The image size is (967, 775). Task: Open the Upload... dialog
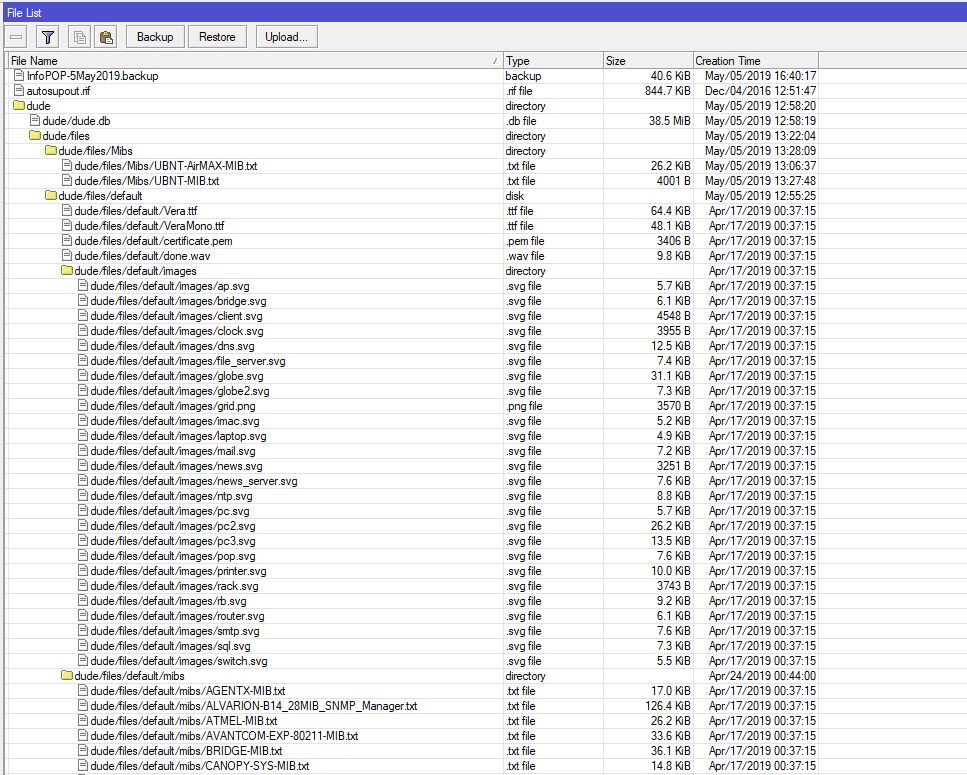pyautogui.click(x=288, y=36)
